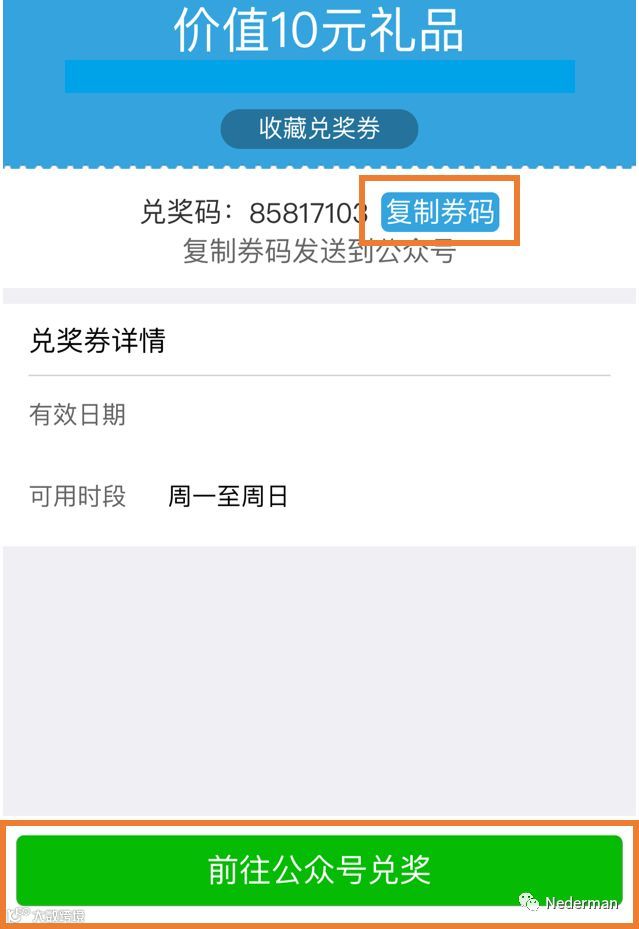Open the 兑奖券详情 section header
639x929 pixels.
(98, 341)
